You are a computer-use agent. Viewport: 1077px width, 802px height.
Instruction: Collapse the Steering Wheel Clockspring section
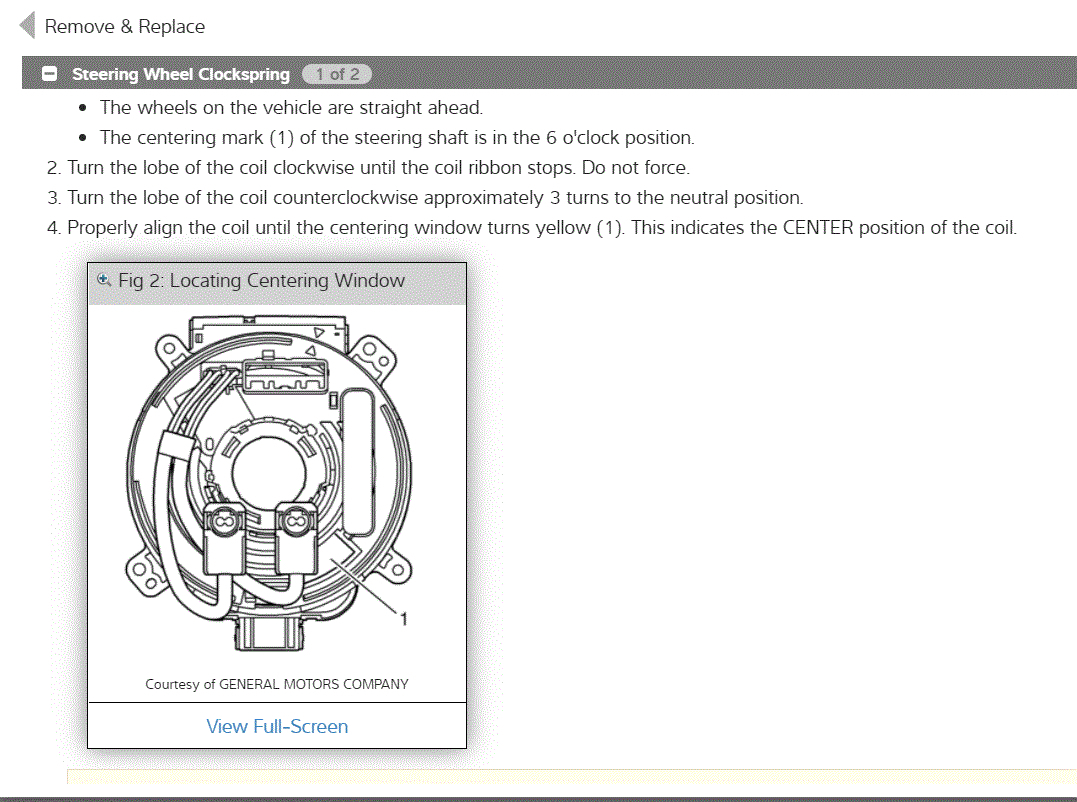49,73
